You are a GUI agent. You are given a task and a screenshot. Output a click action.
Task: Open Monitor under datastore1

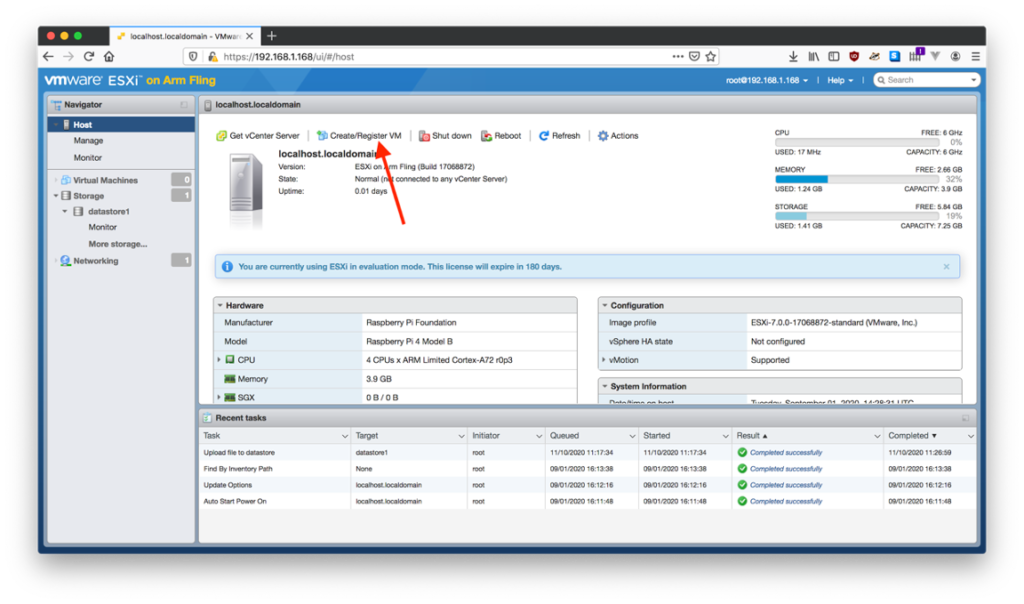(103, 227)
